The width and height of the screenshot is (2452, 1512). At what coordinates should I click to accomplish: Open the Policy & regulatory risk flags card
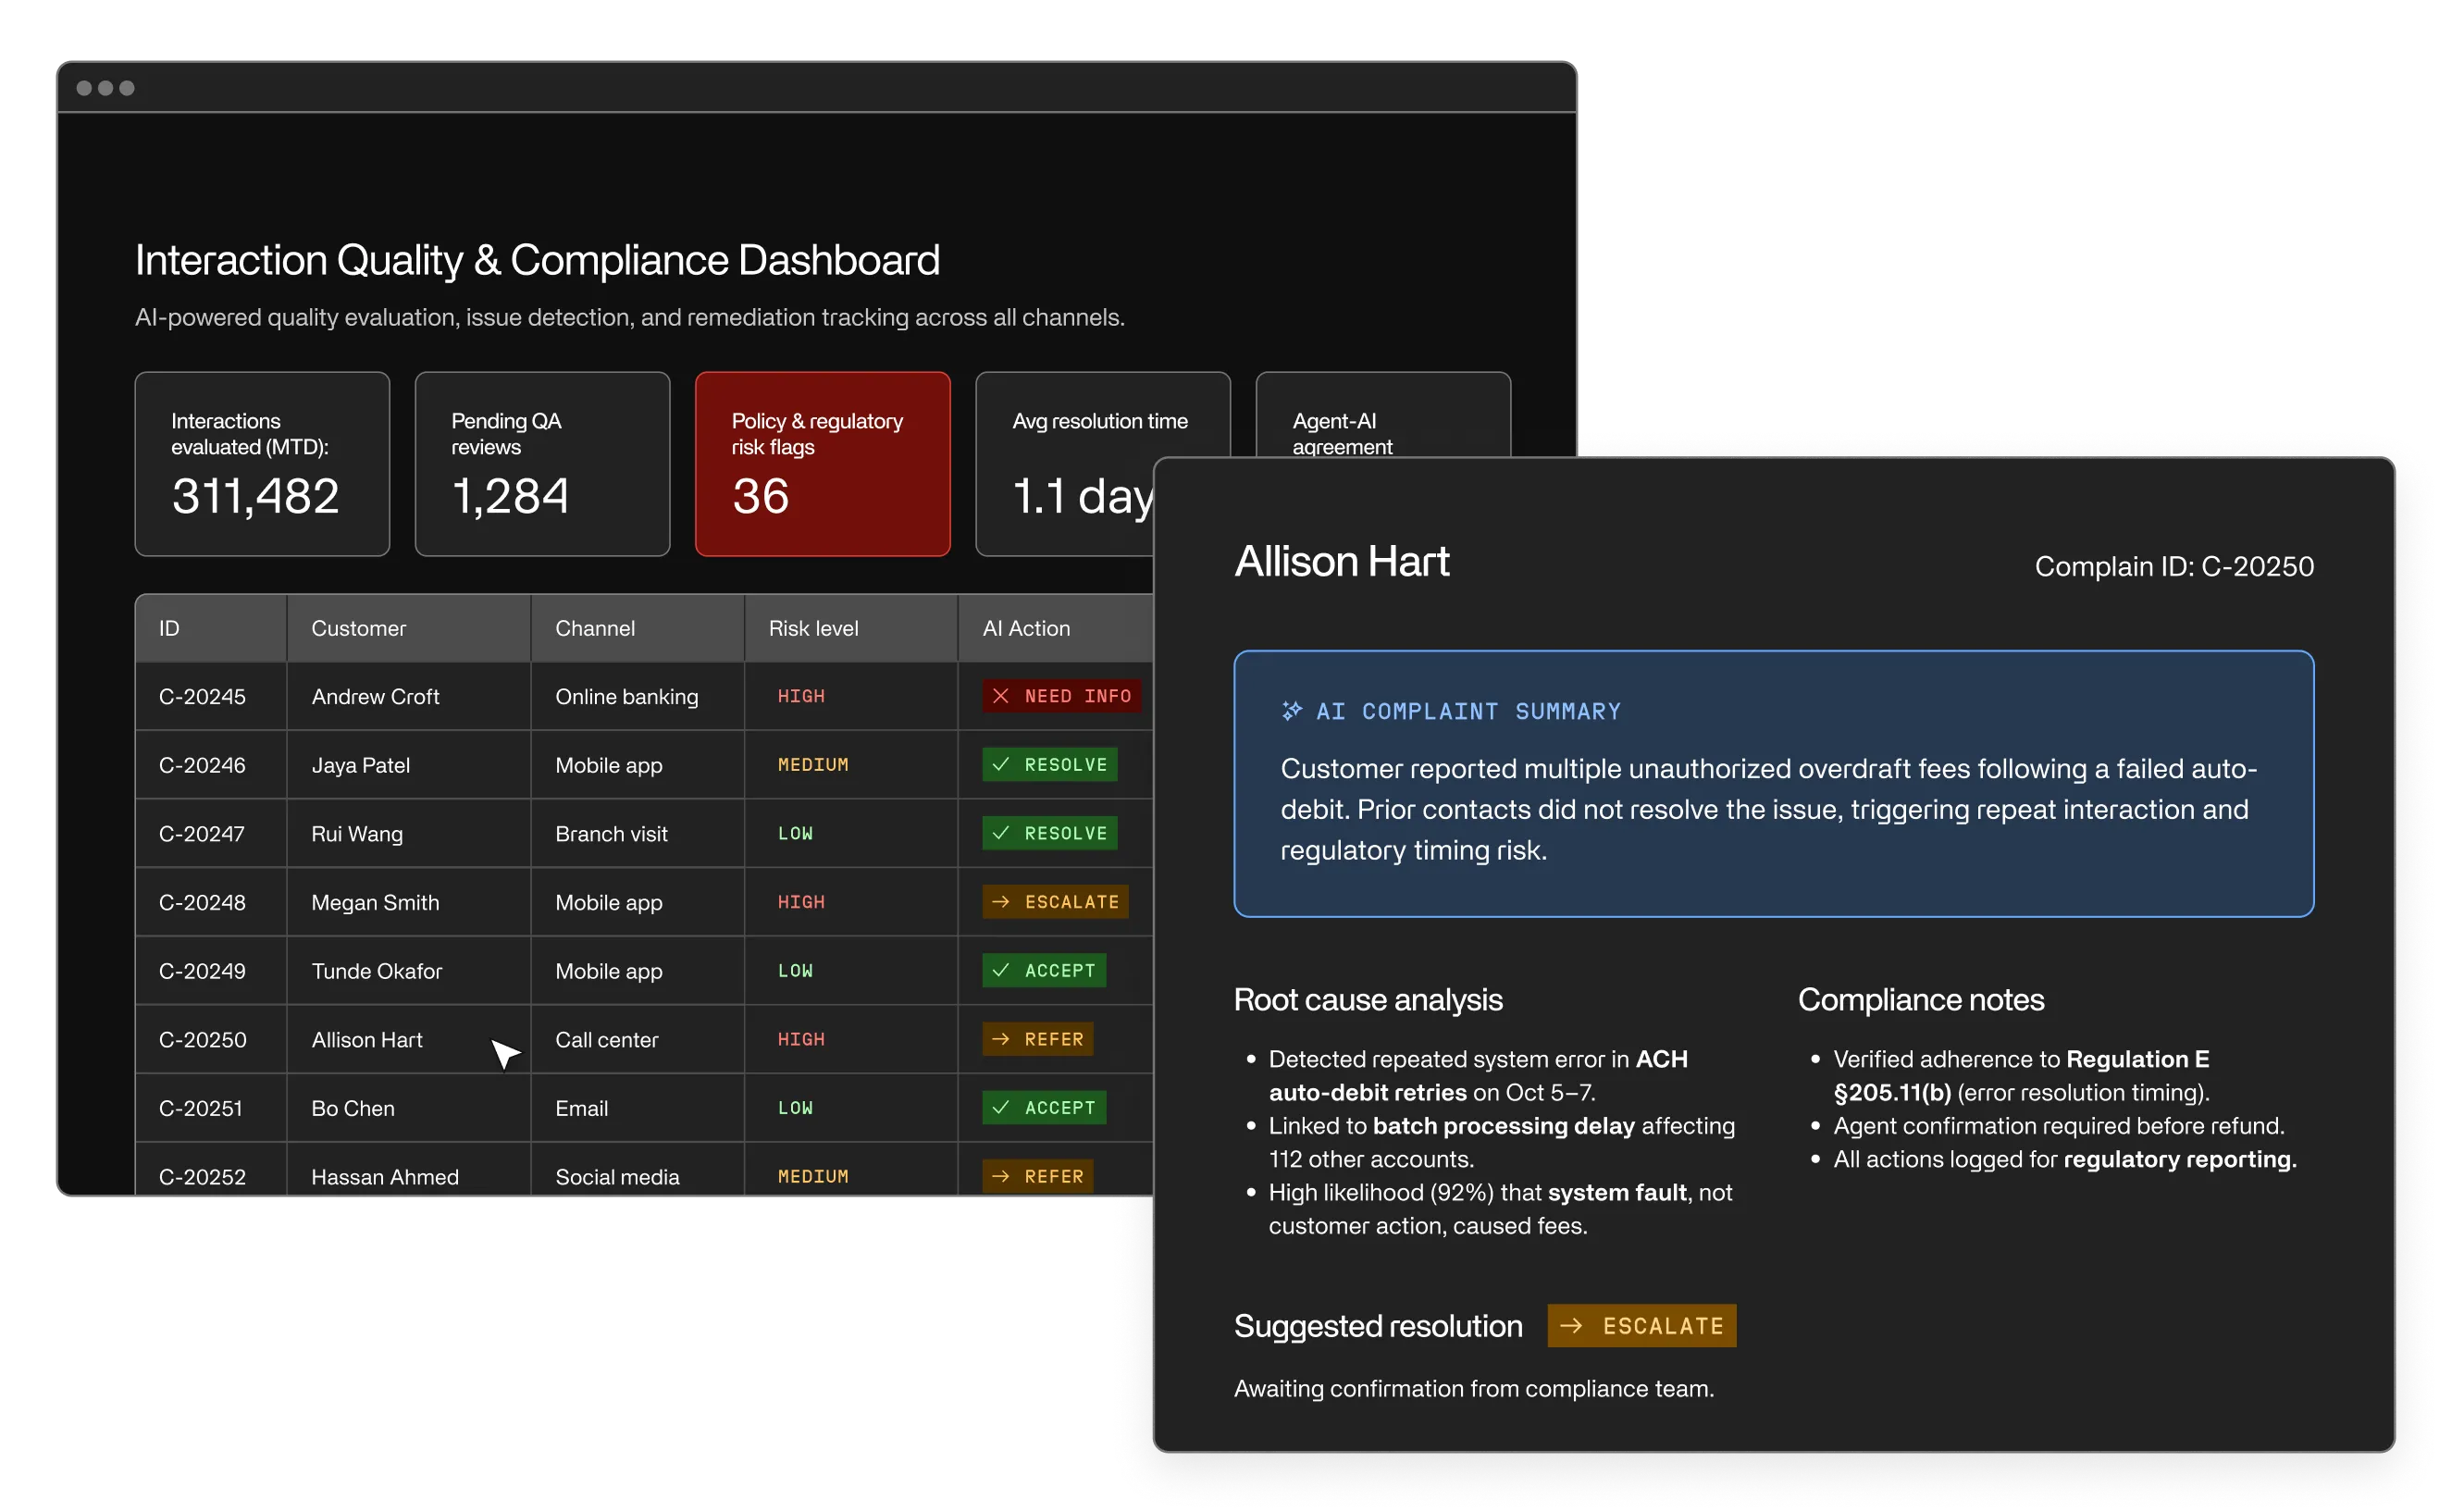pyautogui.click(x=822, y=464)
